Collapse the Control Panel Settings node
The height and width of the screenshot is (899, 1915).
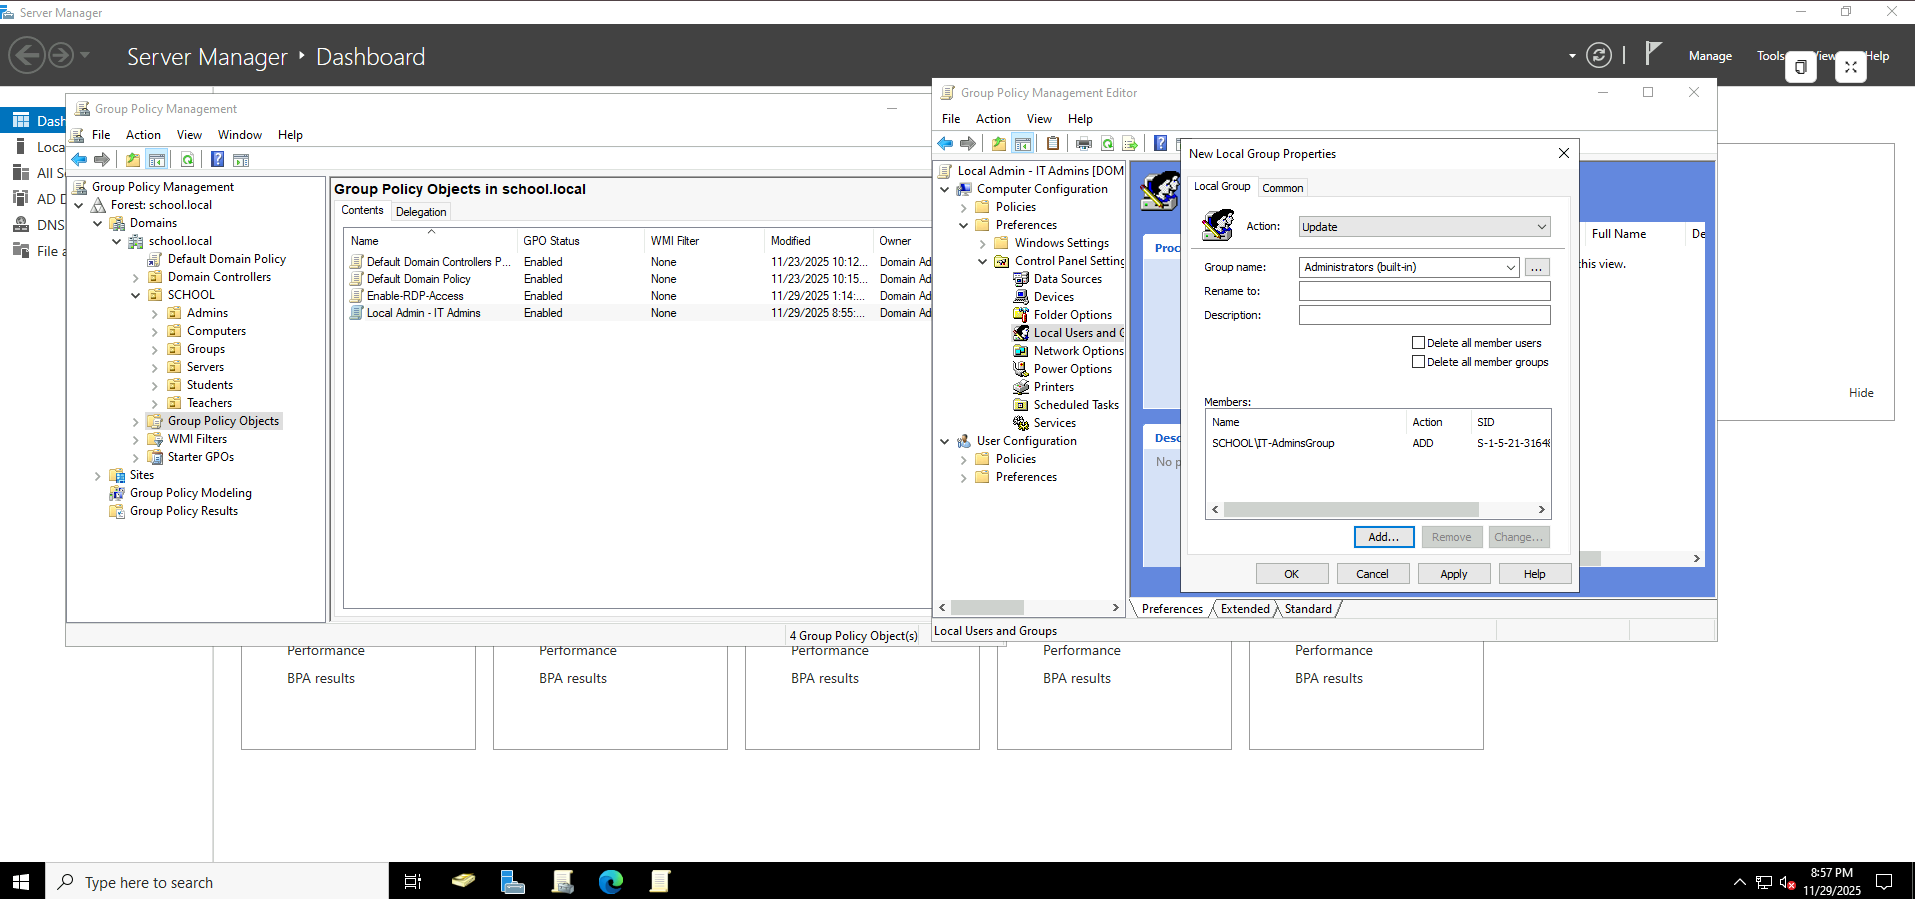pos(983,262)
